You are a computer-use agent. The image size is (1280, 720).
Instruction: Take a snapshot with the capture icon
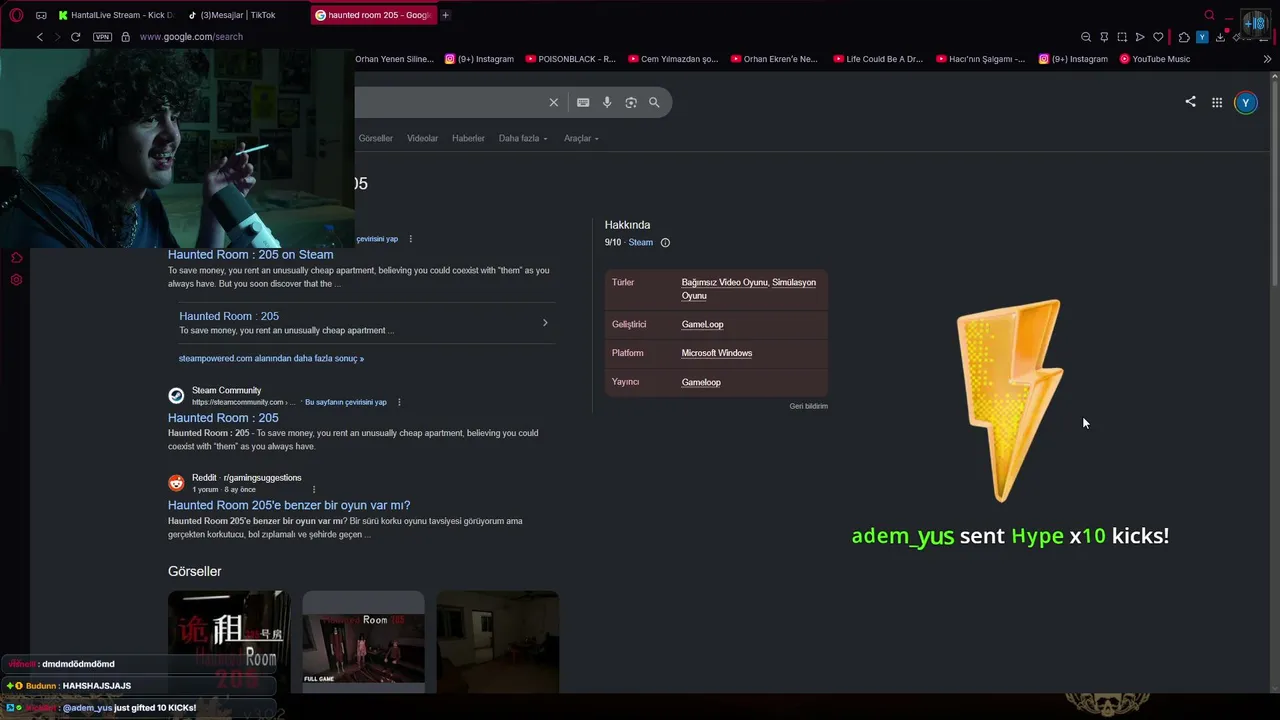coord(1122,37)
